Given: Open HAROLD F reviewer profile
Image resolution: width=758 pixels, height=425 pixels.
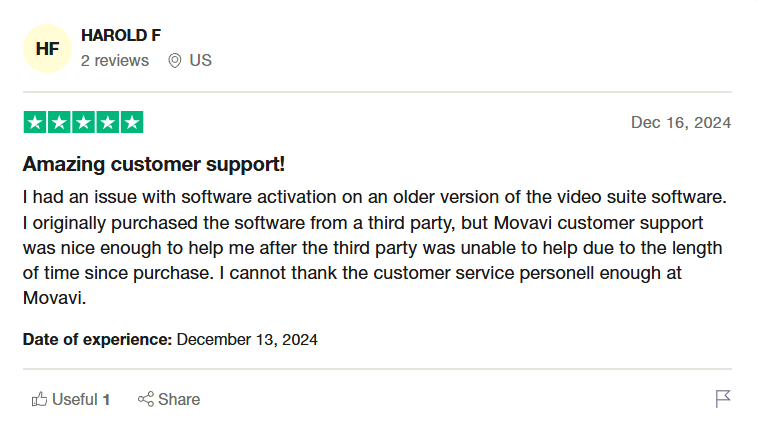Looking at the screenshot, I should tap(121, 35).
